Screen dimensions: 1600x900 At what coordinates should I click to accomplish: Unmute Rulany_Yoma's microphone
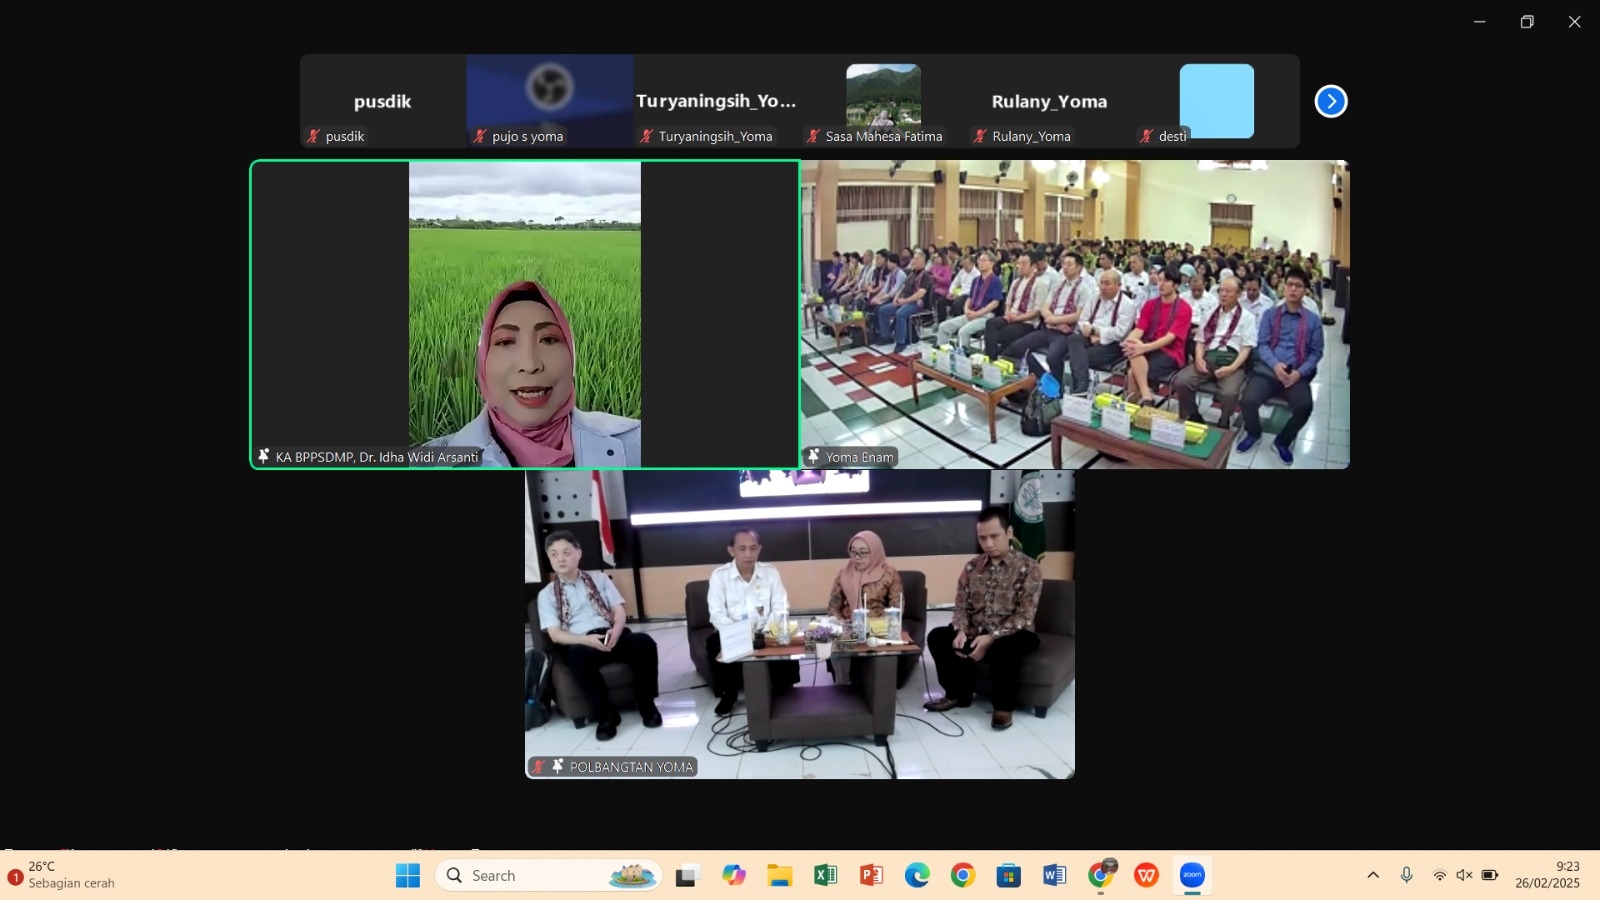click(977, 136)
